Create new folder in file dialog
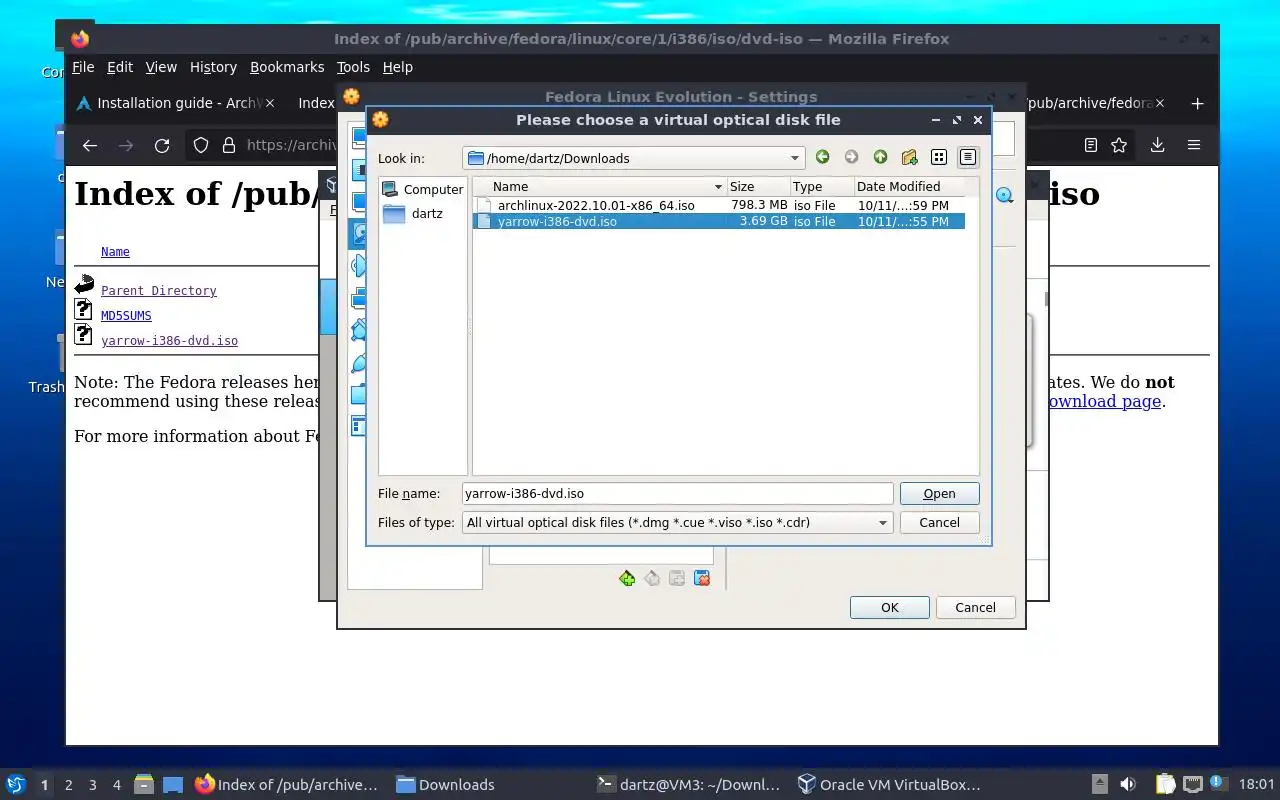This screenshot has height=800, width=1280. pyautogui.click(x=909, y=157)
